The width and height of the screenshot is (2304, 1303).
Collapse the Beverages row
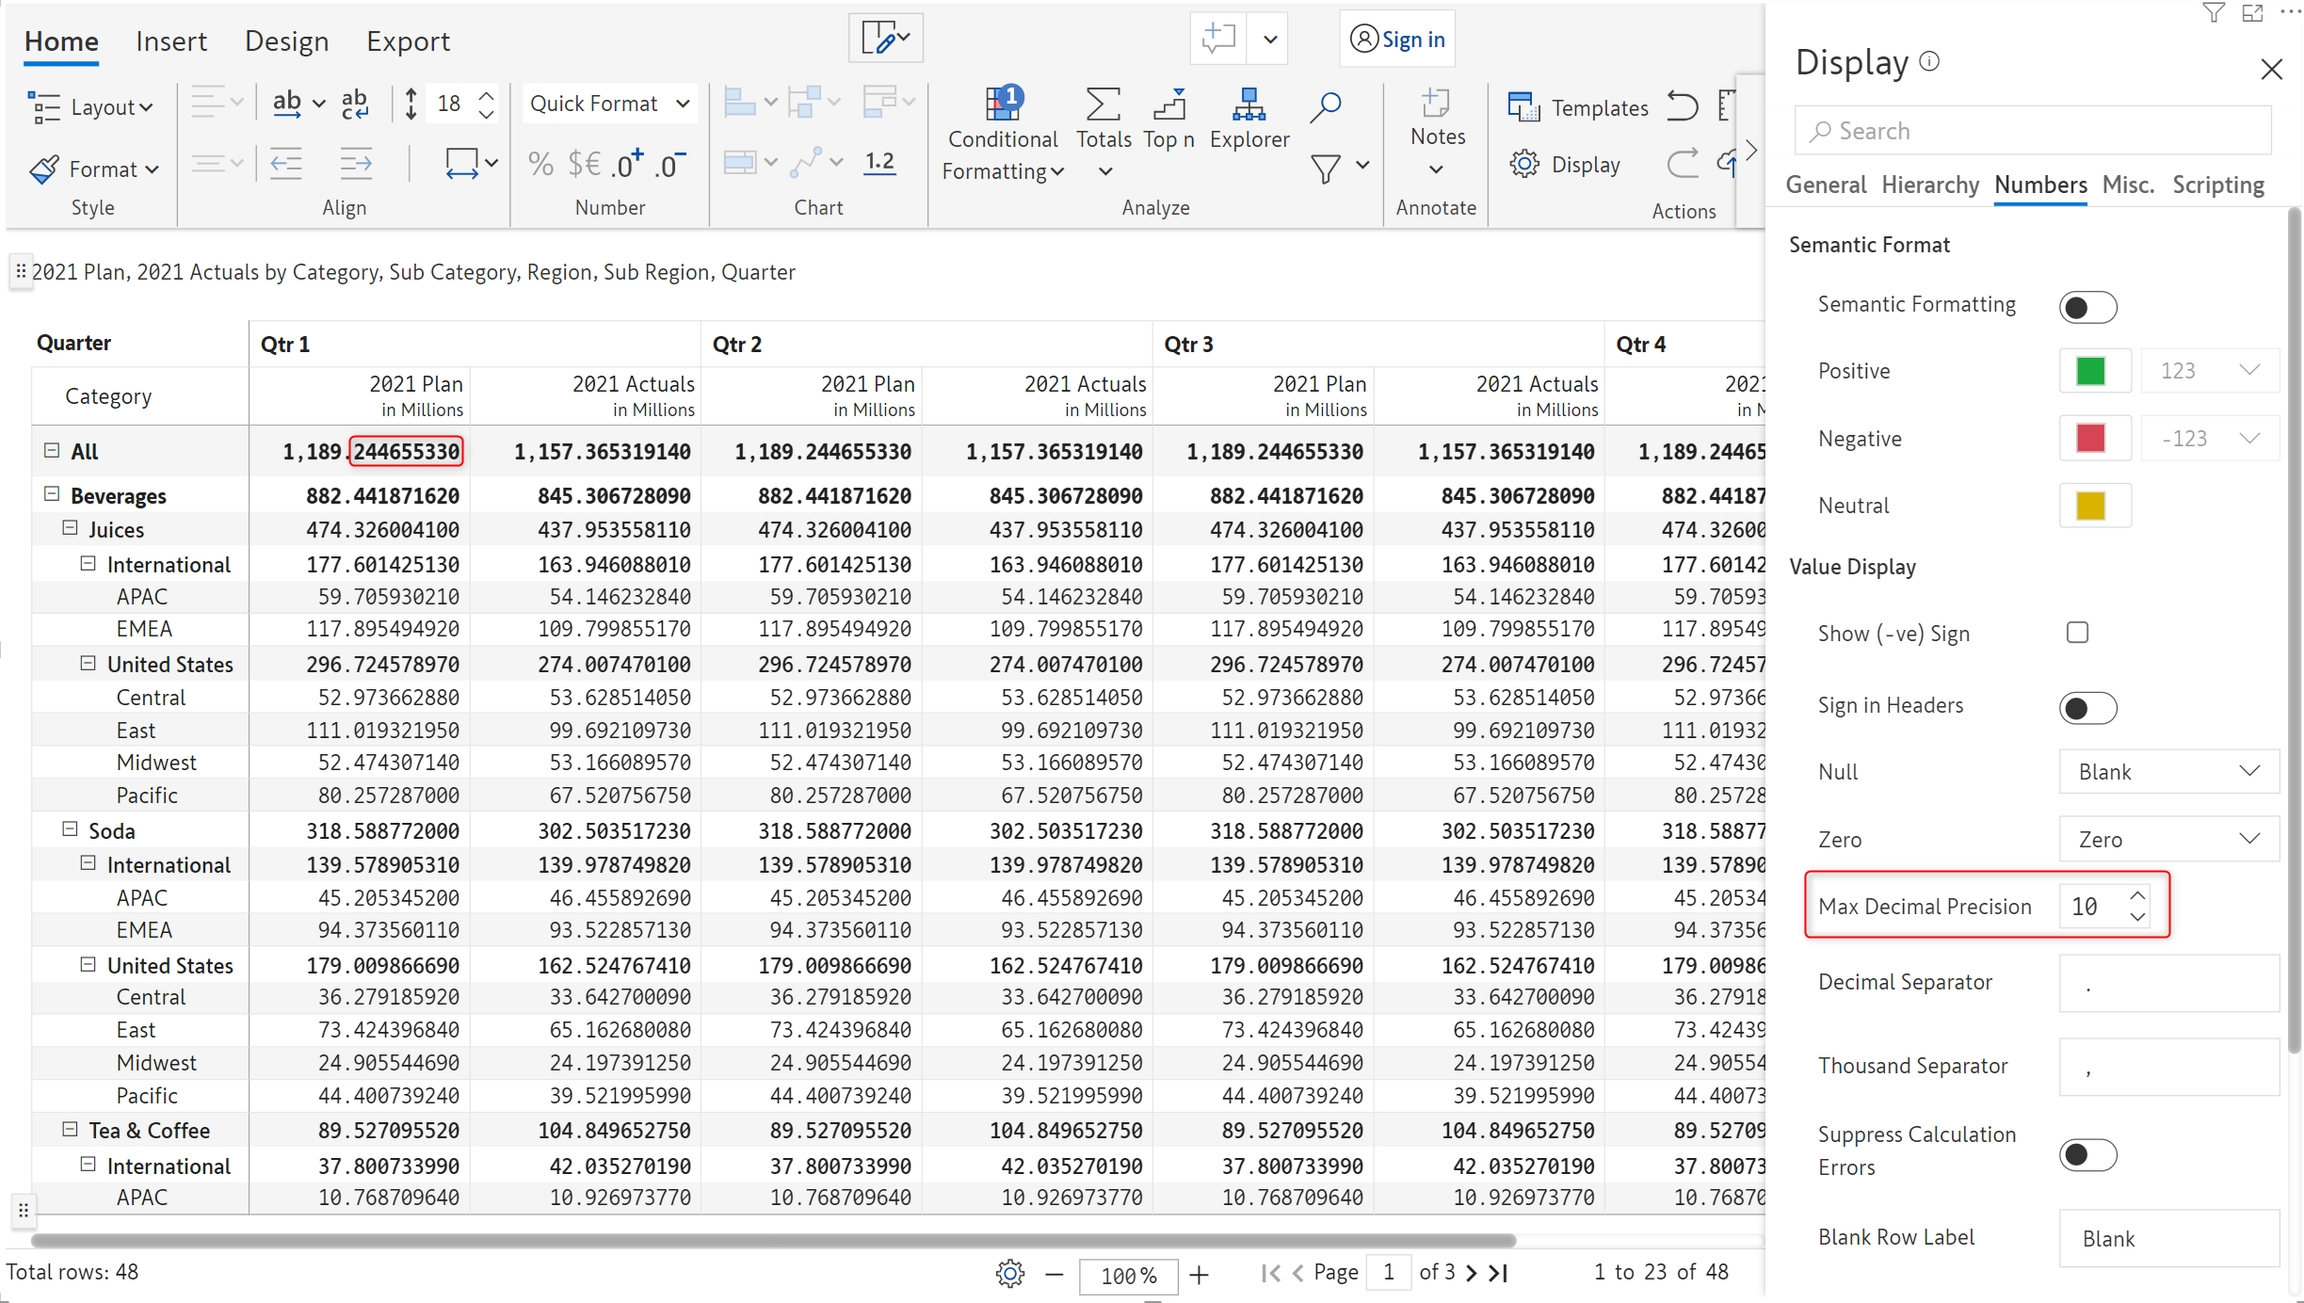pos(52,494)
